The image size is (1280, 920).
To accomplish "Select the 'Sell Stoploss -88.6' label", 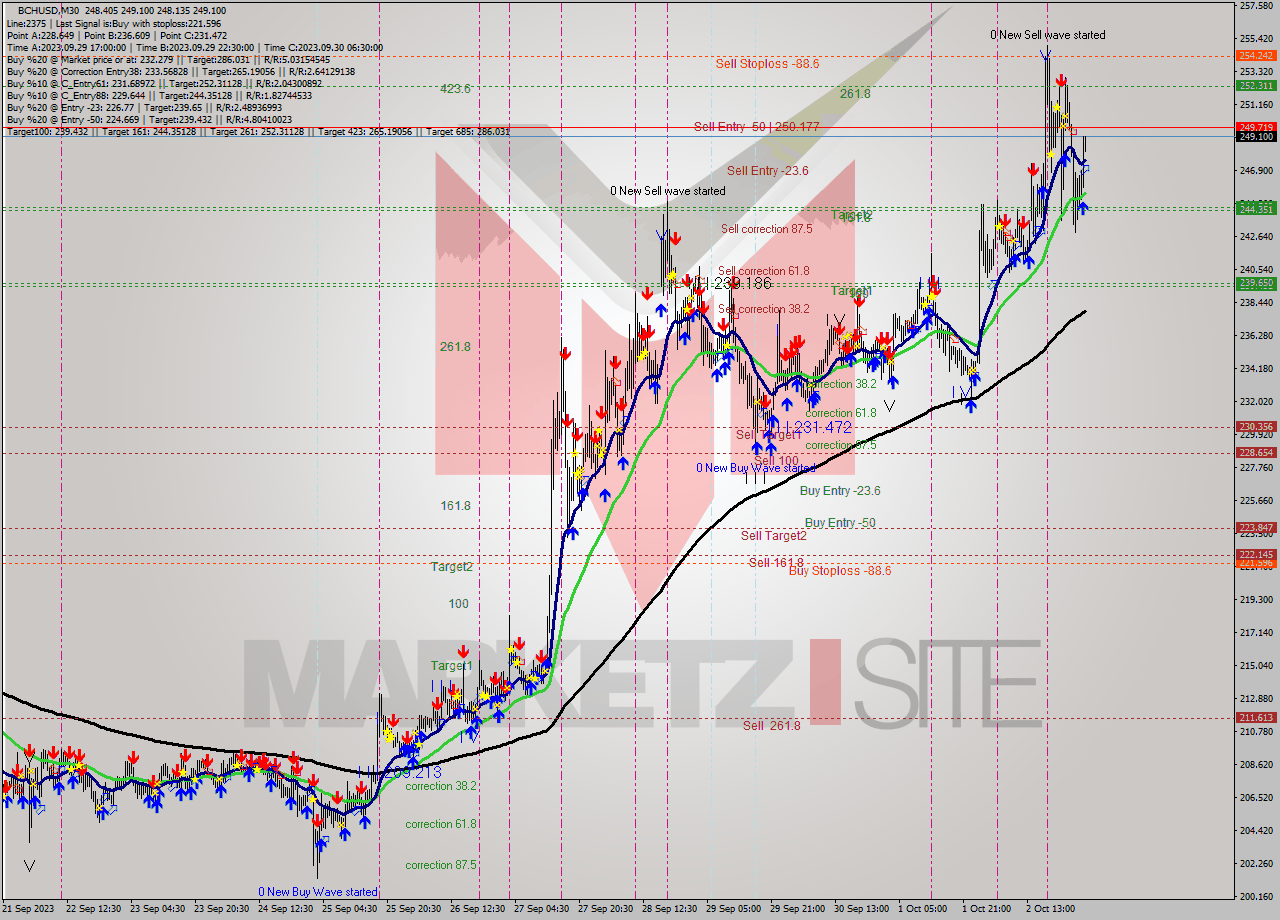I will pyautogui.click(x=767, y=63).
